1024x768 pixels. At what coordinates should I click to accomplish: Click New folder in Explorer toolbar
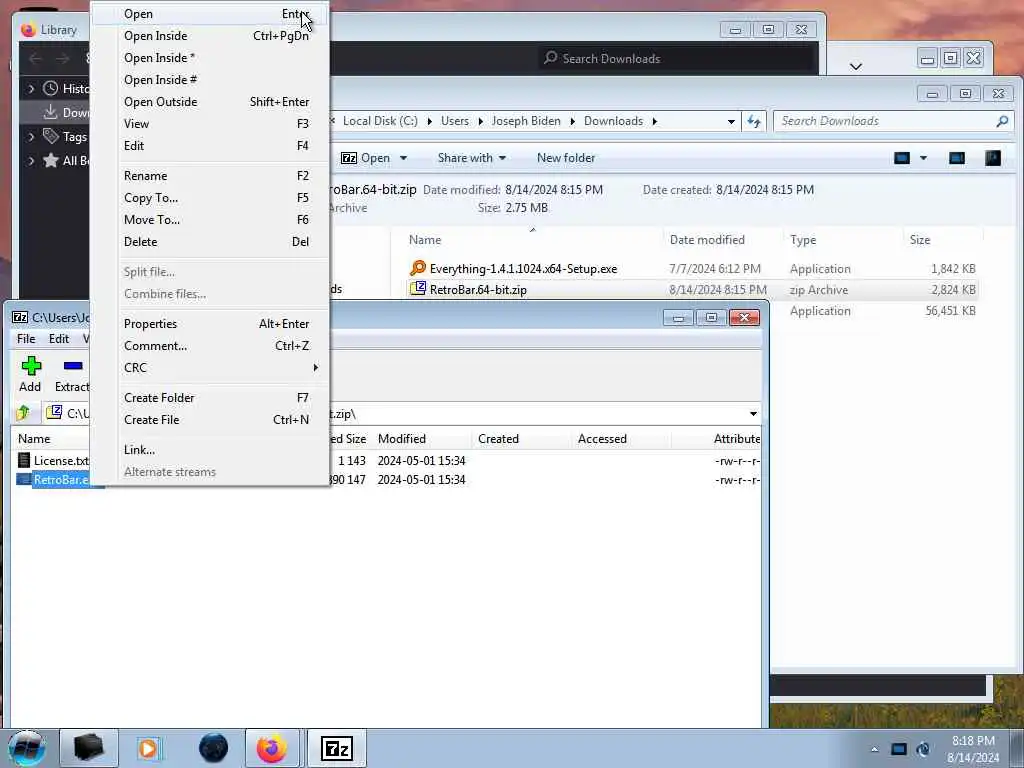point(566,158)
